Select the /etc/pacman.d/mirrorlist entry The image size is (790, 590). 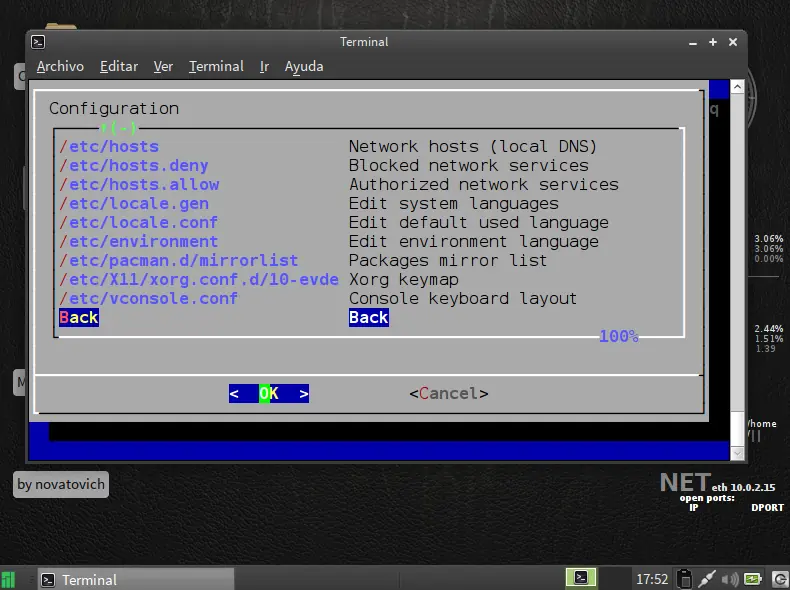[178, 260]
